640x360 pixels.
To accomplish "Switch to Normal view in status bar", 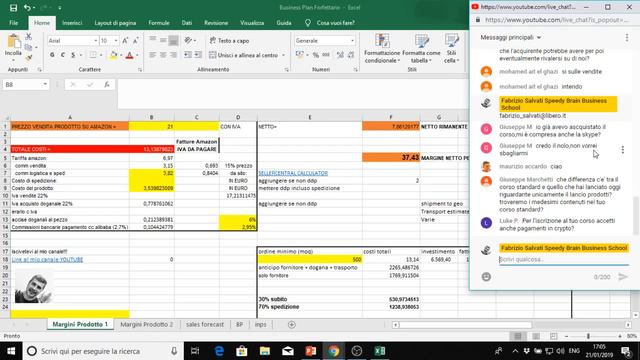I will [x=518, y=336].
